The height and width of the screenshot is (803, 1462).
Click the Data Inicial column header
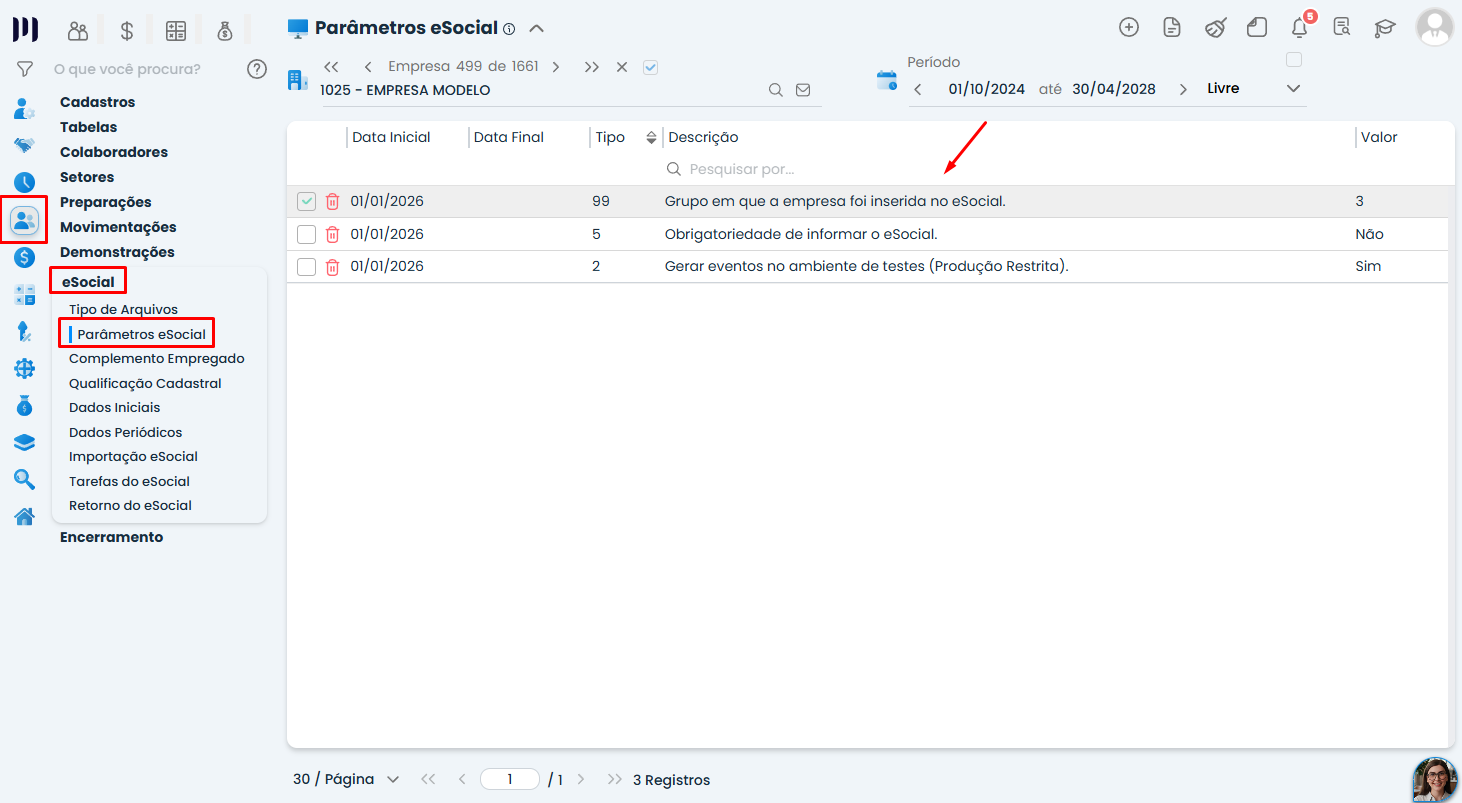(x=391, y=137)
